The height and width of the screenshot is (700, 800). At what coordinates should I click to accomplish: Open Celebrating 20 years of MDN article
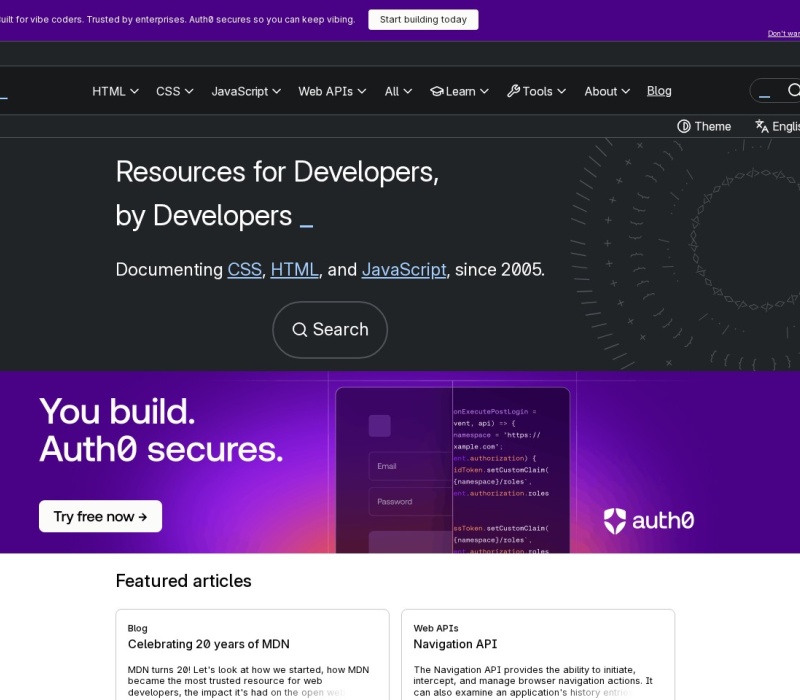click(208, 644)
